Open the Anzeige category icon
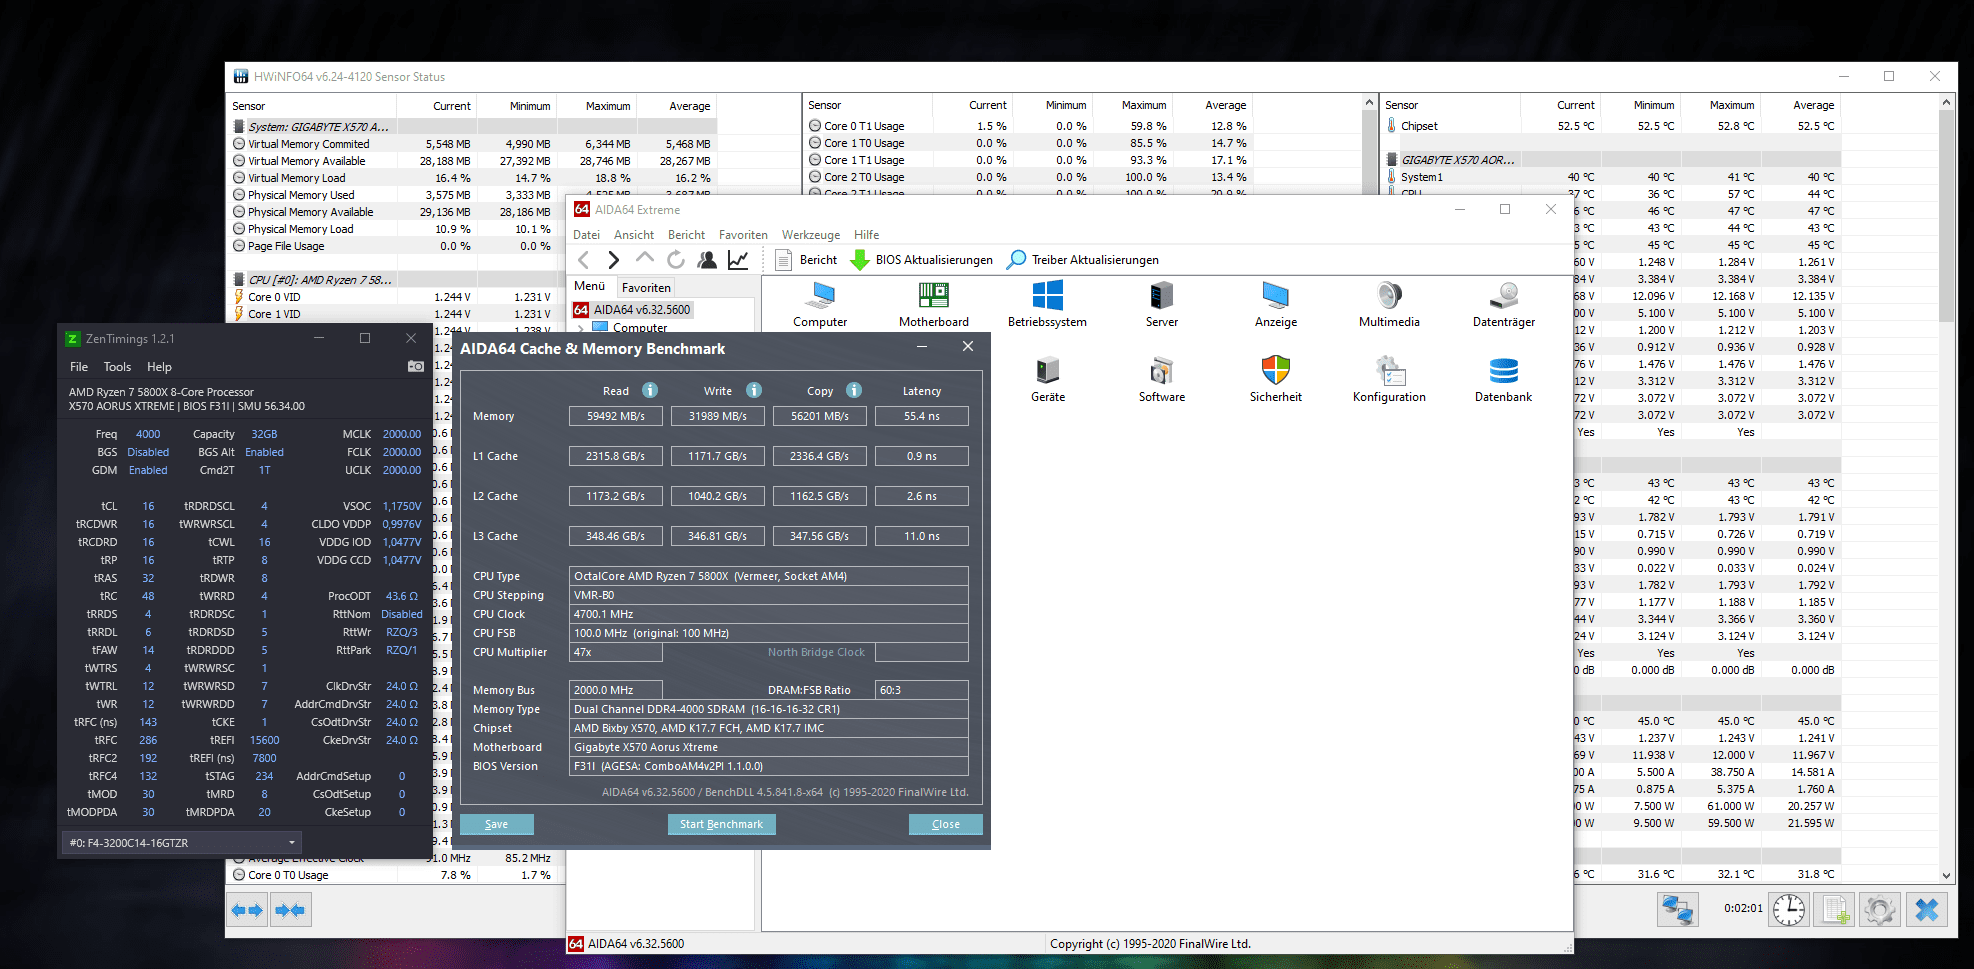This screenshot has width=1974, height=969. coord(1276,304)
